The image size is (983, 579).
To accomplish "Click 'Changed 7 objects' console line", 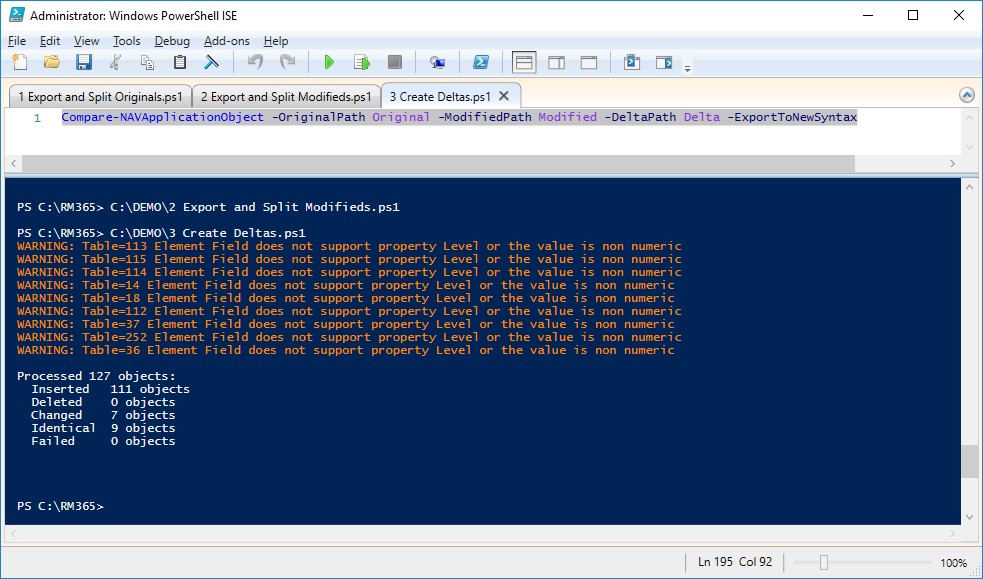I will click(103, 415).
